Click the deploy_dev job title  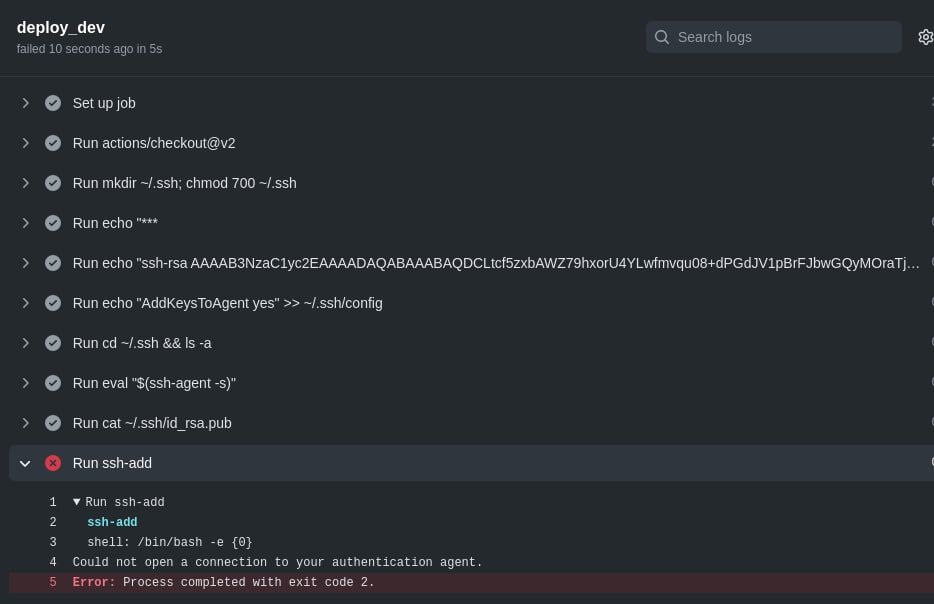tap(61, 27)
